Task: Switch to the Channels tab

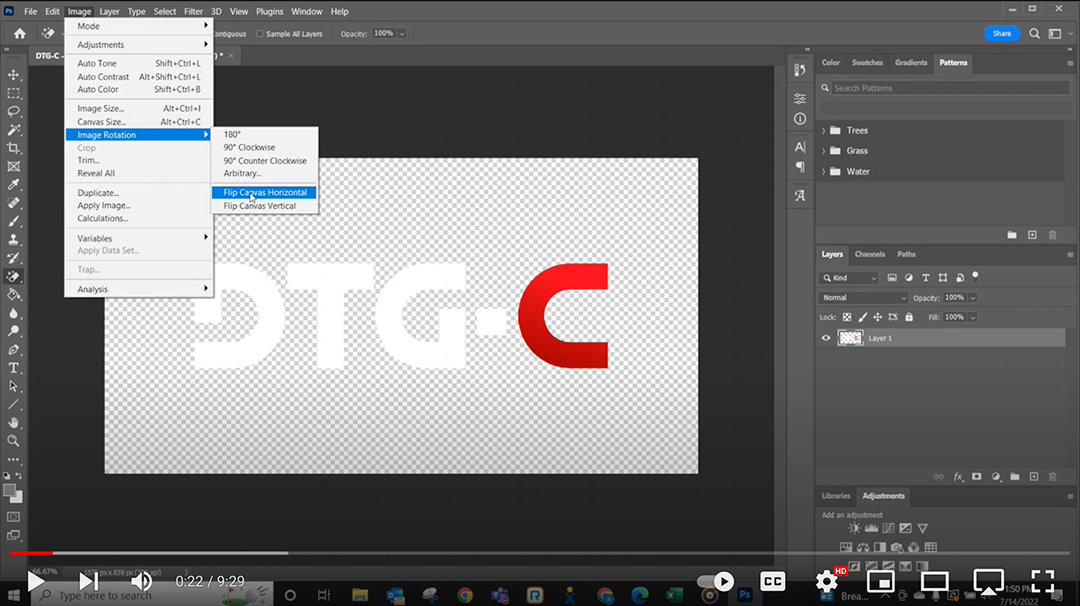Action: [870, 254]
